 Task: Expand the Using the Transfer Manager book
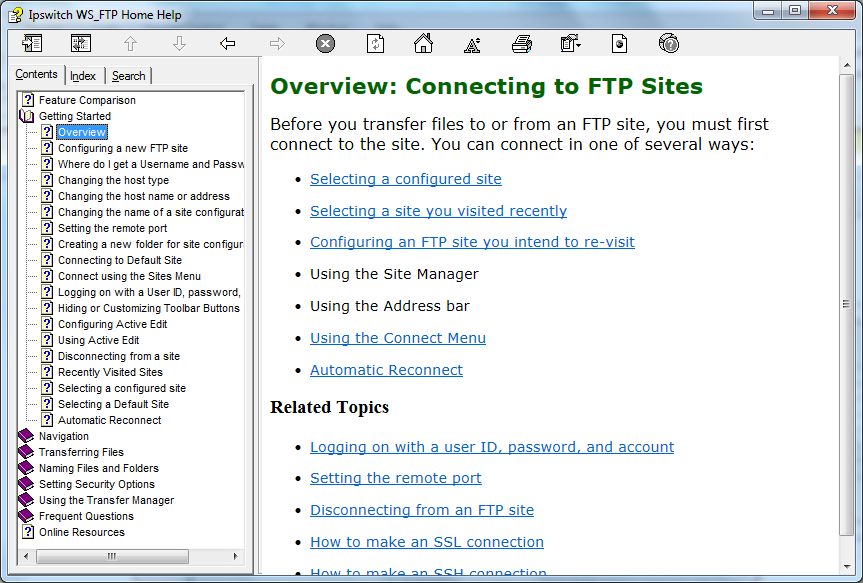[x=26, y=500]
